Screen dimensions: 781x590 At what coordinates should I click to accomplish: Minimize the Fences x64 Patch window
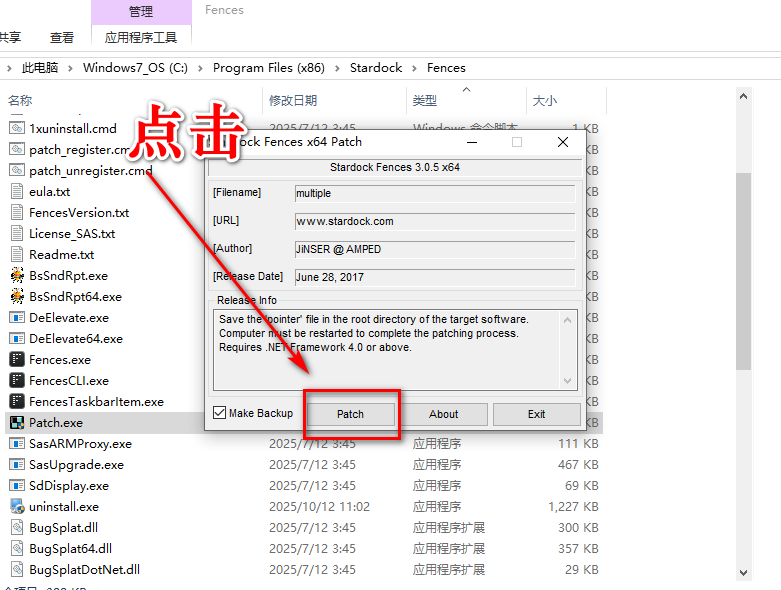pyautogui.click(x=472, y=142)
